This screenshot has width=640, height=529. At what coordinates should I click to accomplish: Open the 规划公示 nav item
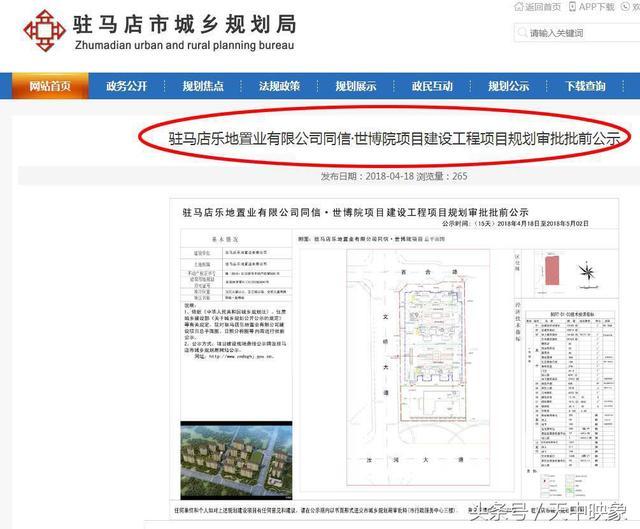[x=508, y=86]
